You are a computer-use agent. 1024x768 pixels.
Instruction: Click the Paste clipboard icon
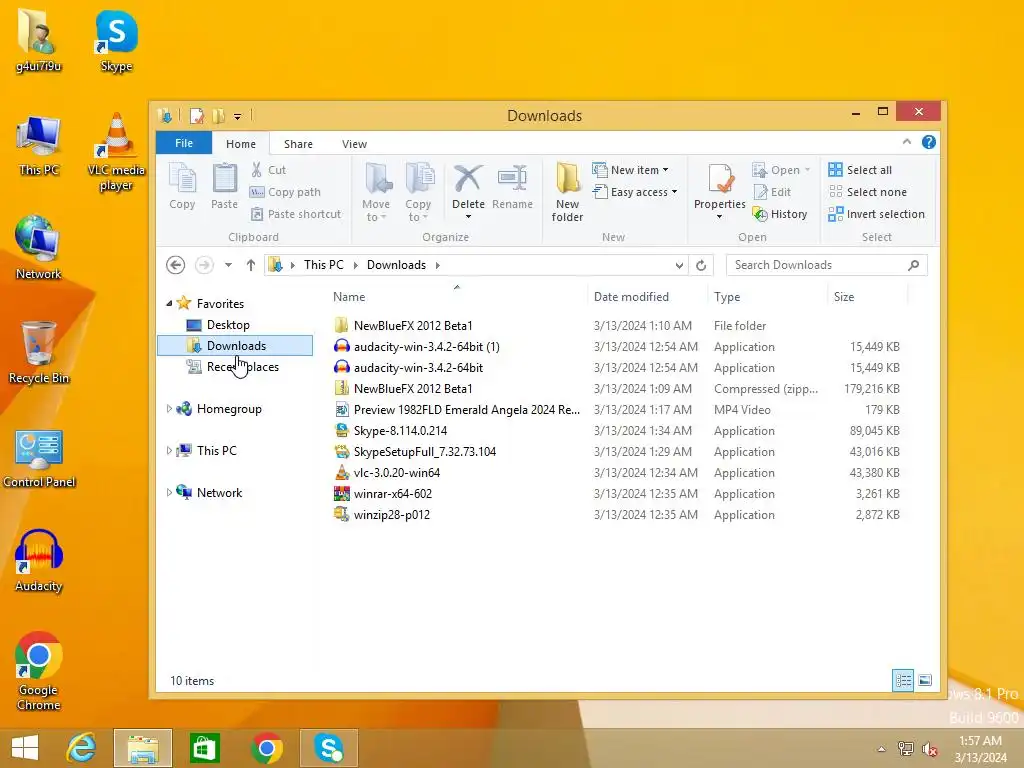(x=224, y=186)
